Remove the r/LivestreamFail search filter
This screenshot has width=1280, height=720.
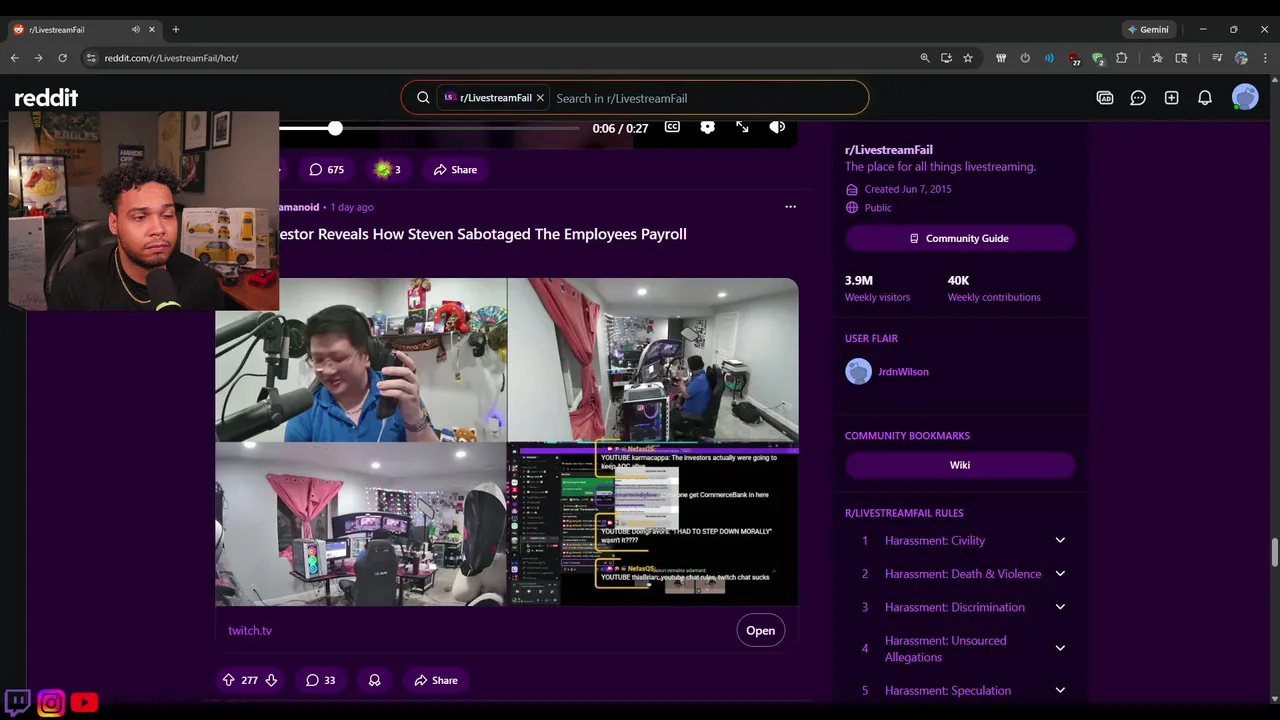[x=540, y=98]
